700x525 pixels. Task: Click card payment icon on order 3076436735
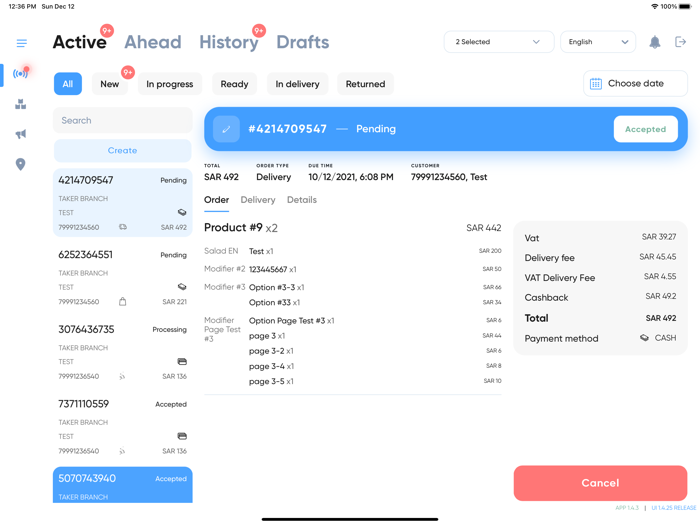182,361
